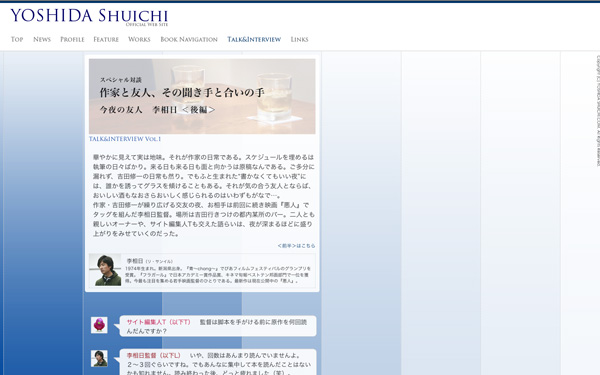600x375 pixels.
Task: Click the name 李相日 in profile box
Action: 135,261
